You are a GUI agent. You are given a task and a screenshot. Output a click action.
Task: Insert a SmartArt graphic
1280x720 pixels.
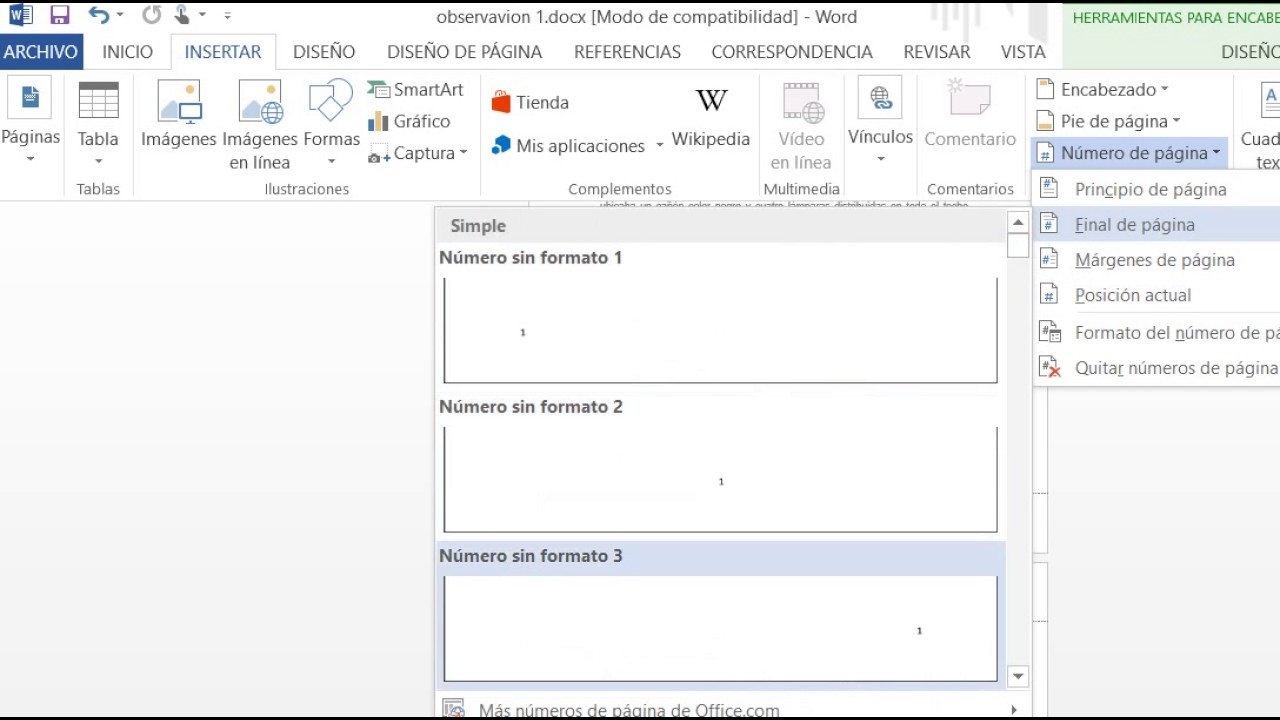(415, 90)
